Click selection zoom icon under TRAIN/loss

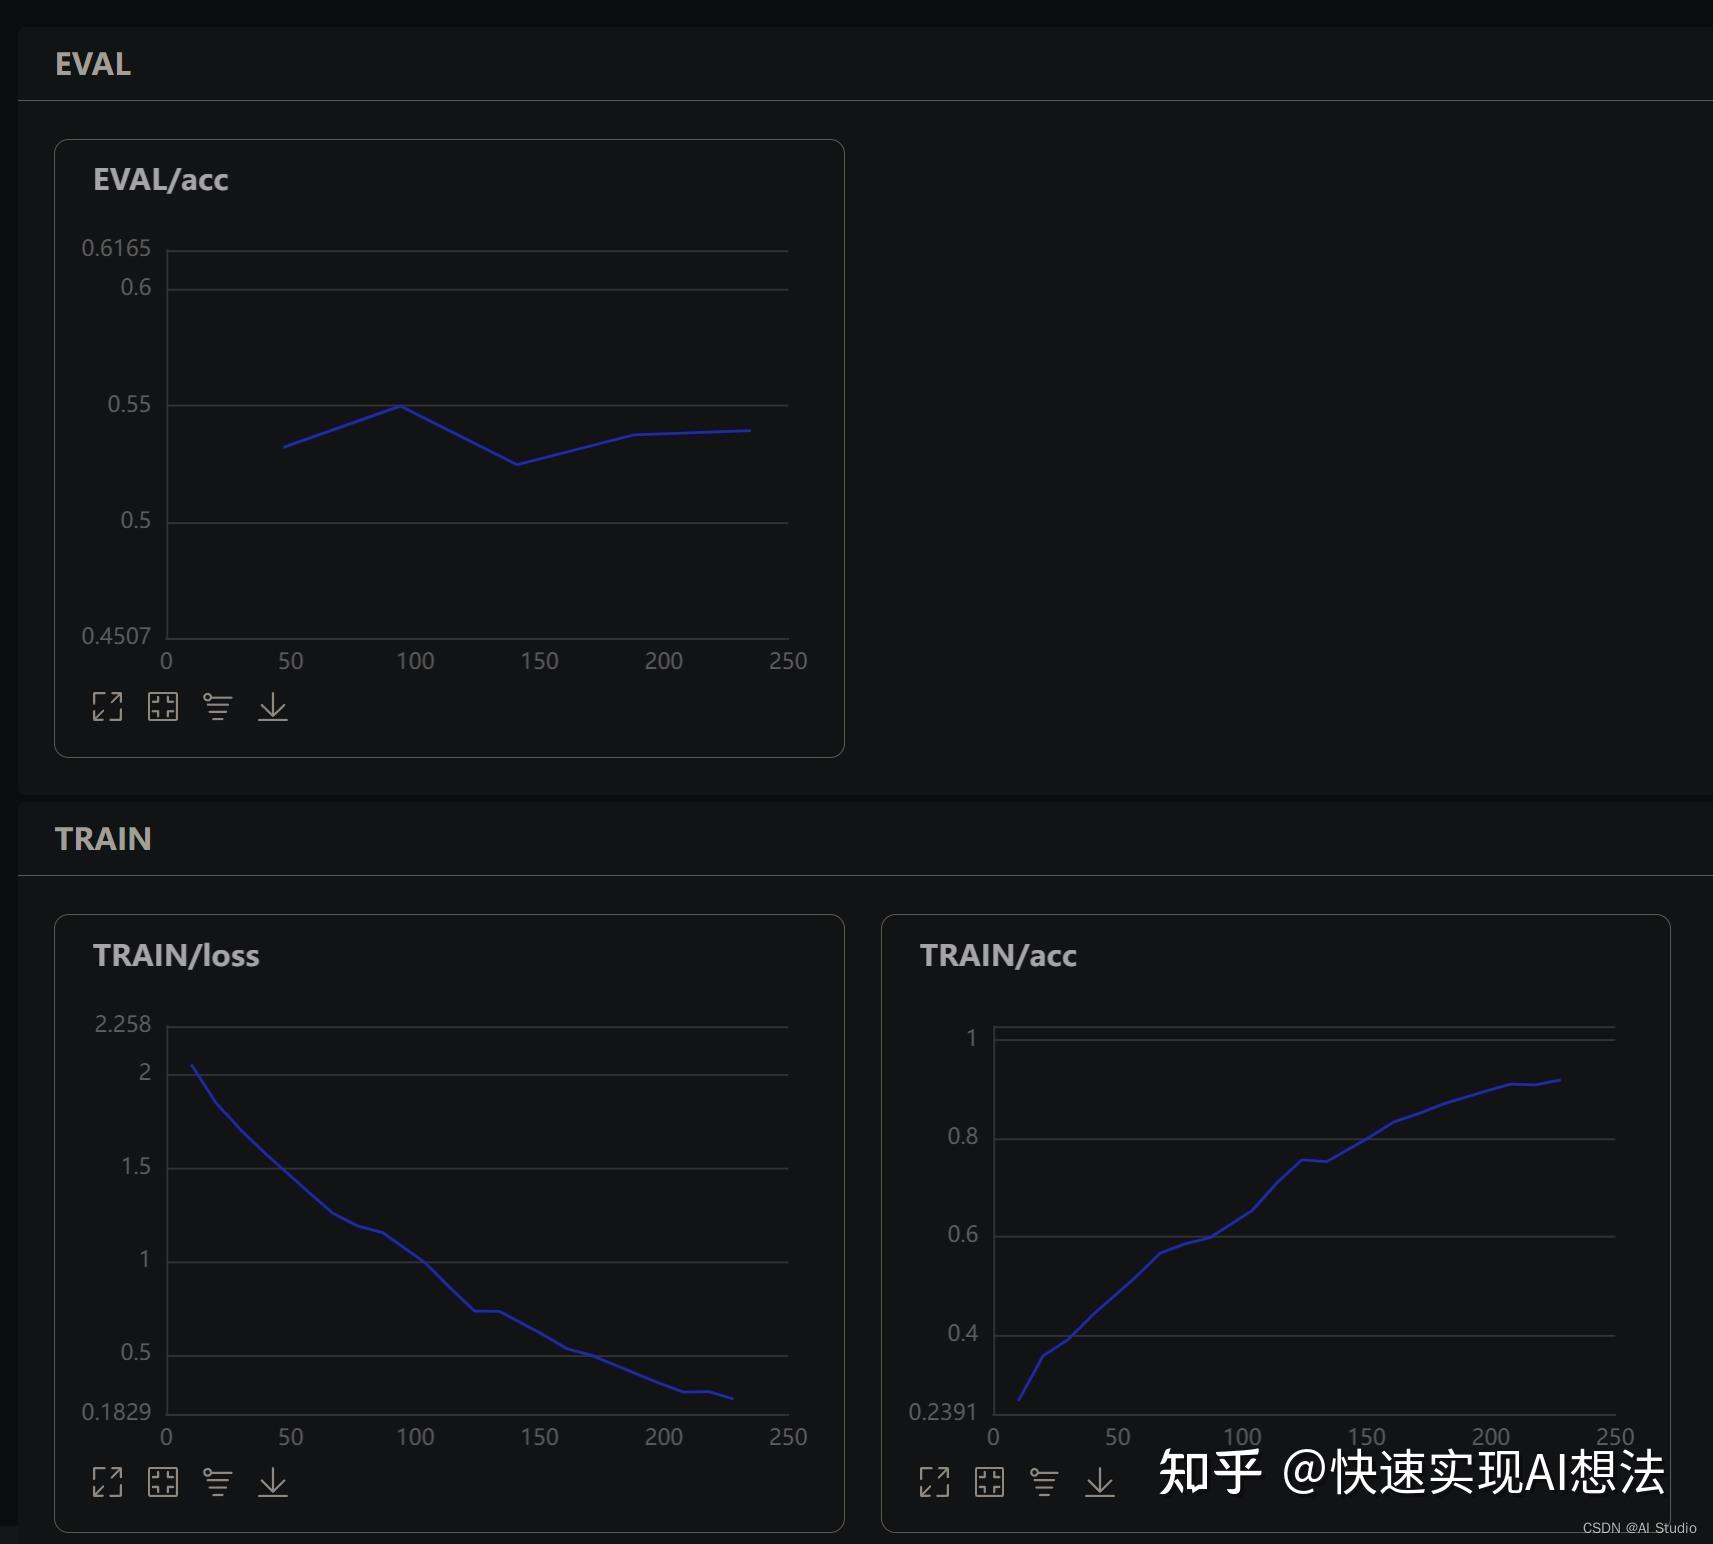(x=163, y=1482)
